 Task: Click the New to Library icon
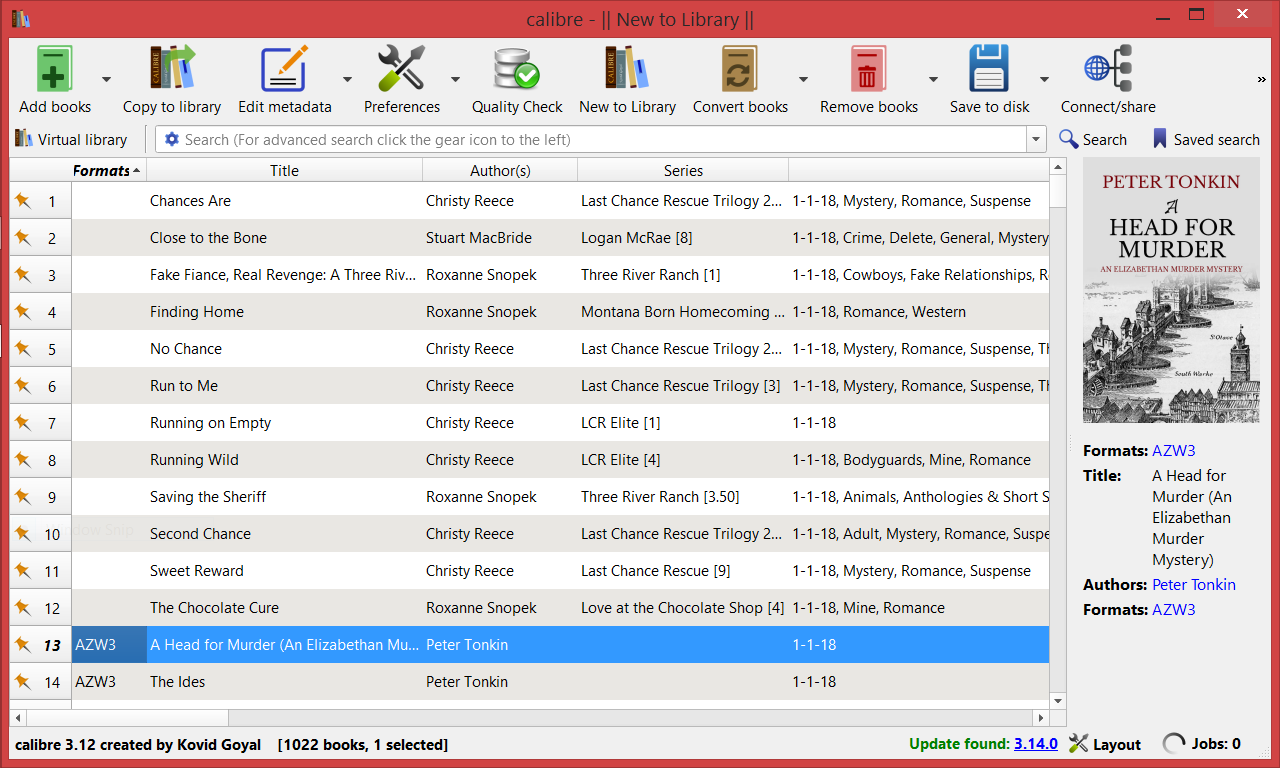tap(627, 70)
